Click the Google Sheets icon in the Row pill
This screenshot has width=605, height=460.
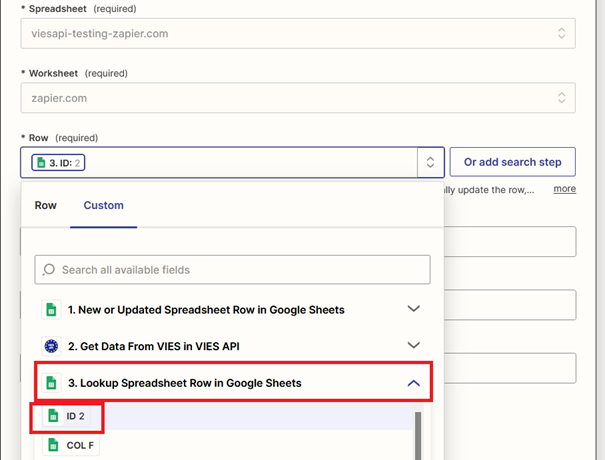[41, 162]
